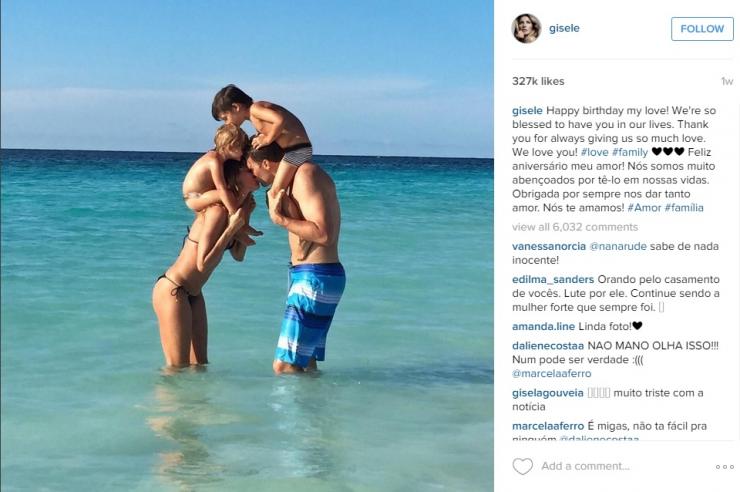The width and height of the screenshot is (740, 492).
Task: Open the #Amor hashtag
Action: click(644, 208)
